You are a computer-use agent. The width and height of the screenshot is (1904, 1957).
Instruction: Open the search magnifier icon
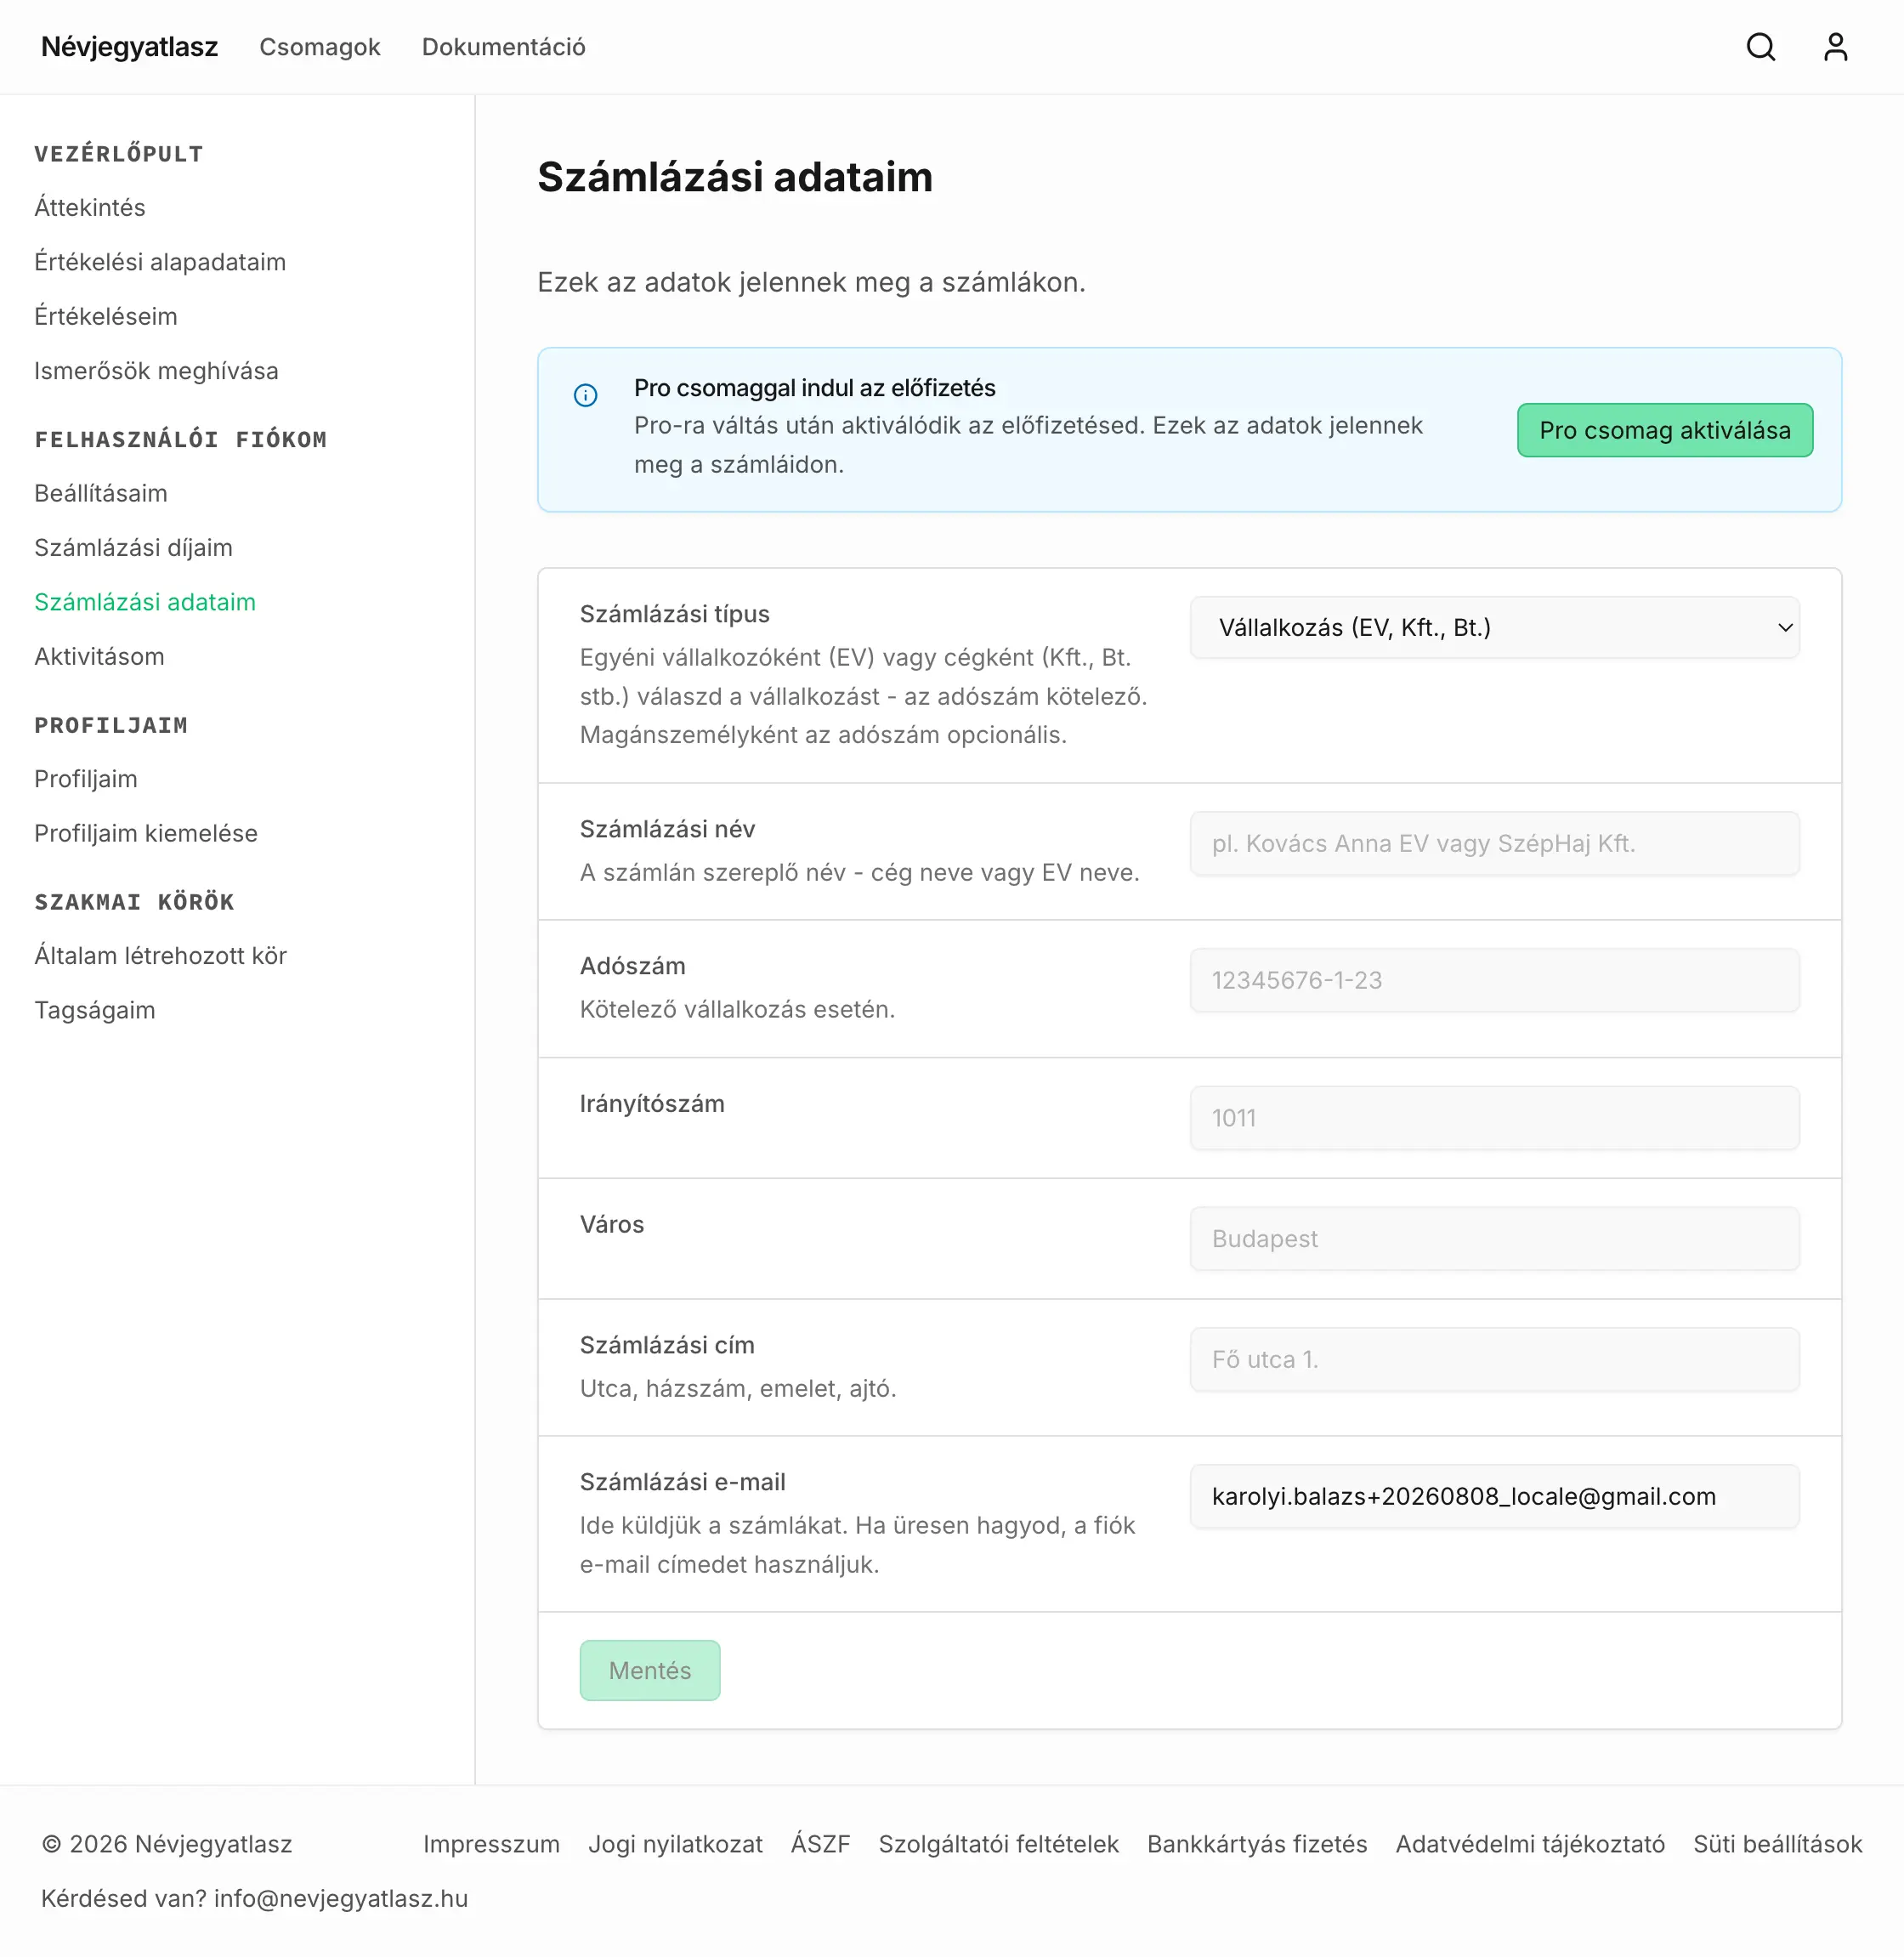click(1760, 47)
